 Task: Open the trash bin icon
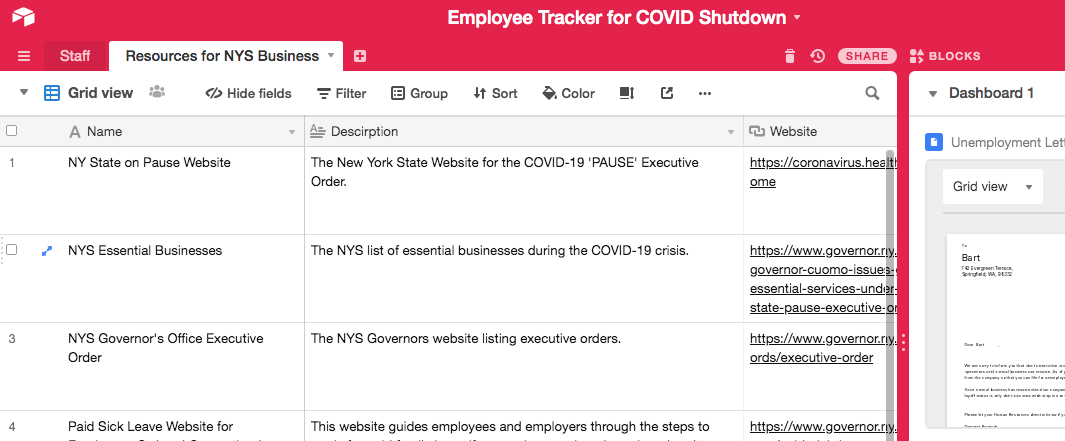(790, 56)
